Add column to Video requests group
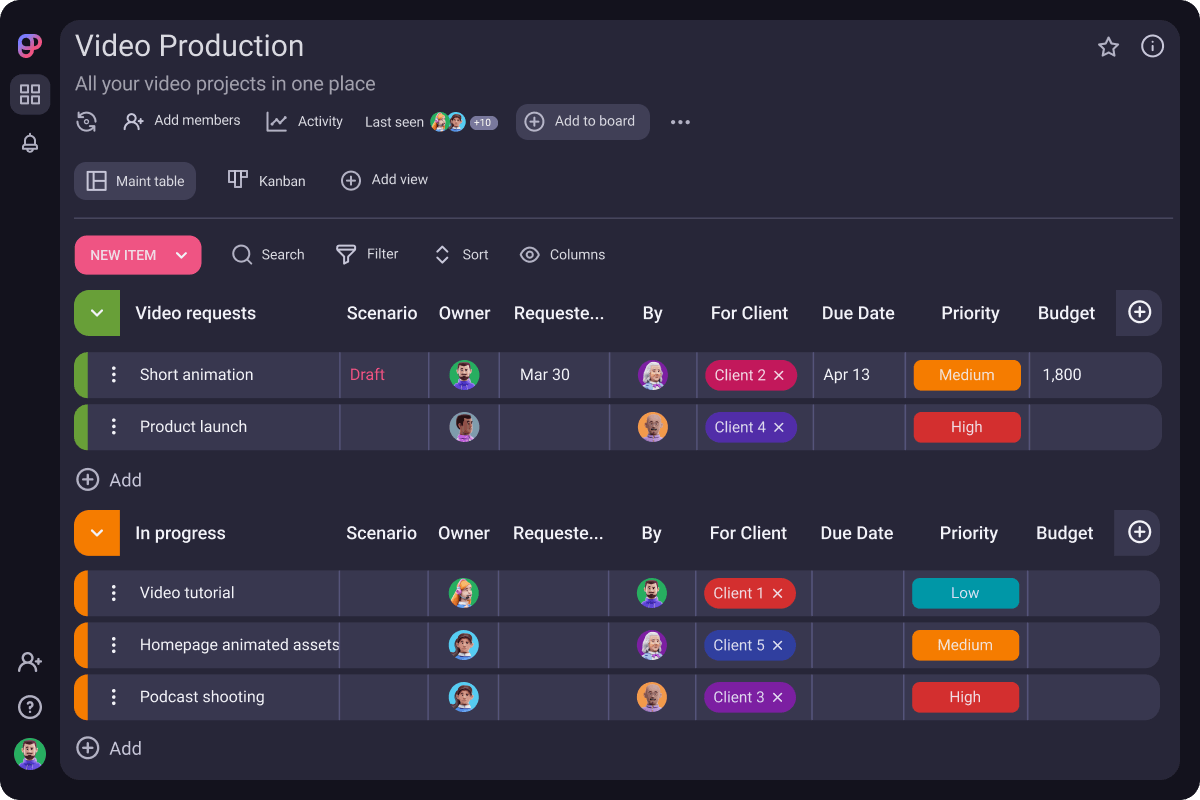 click(1139, 313)
